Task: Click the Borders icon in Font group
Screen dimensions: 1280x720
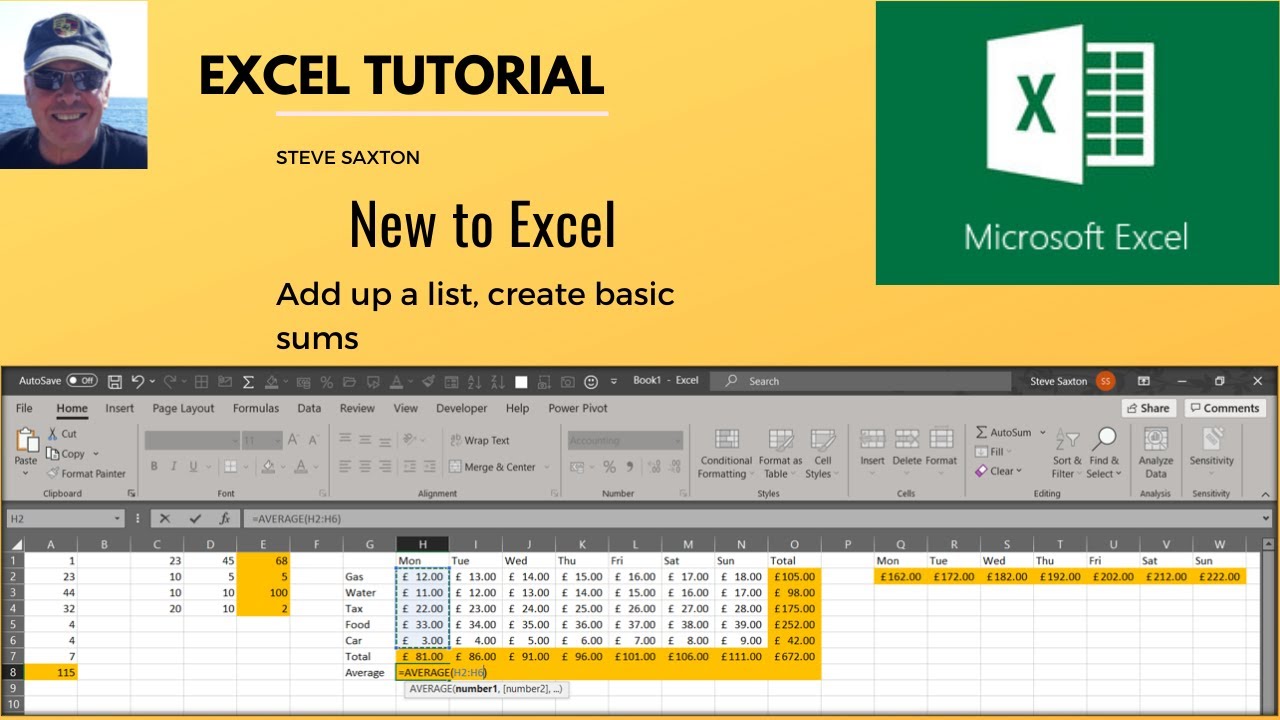Action: [x=230, y=466]
